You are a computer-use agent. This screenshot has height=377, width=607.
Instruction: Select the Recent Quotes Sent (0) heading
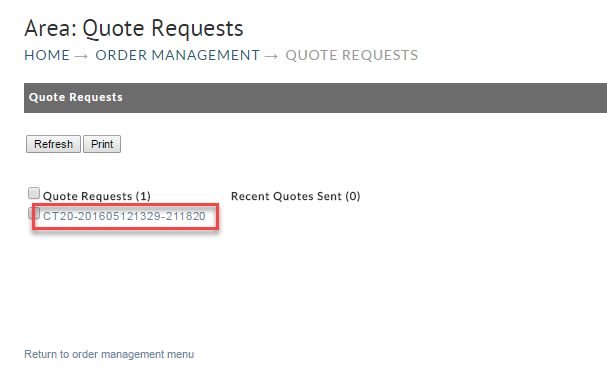(x=295, y=196)
